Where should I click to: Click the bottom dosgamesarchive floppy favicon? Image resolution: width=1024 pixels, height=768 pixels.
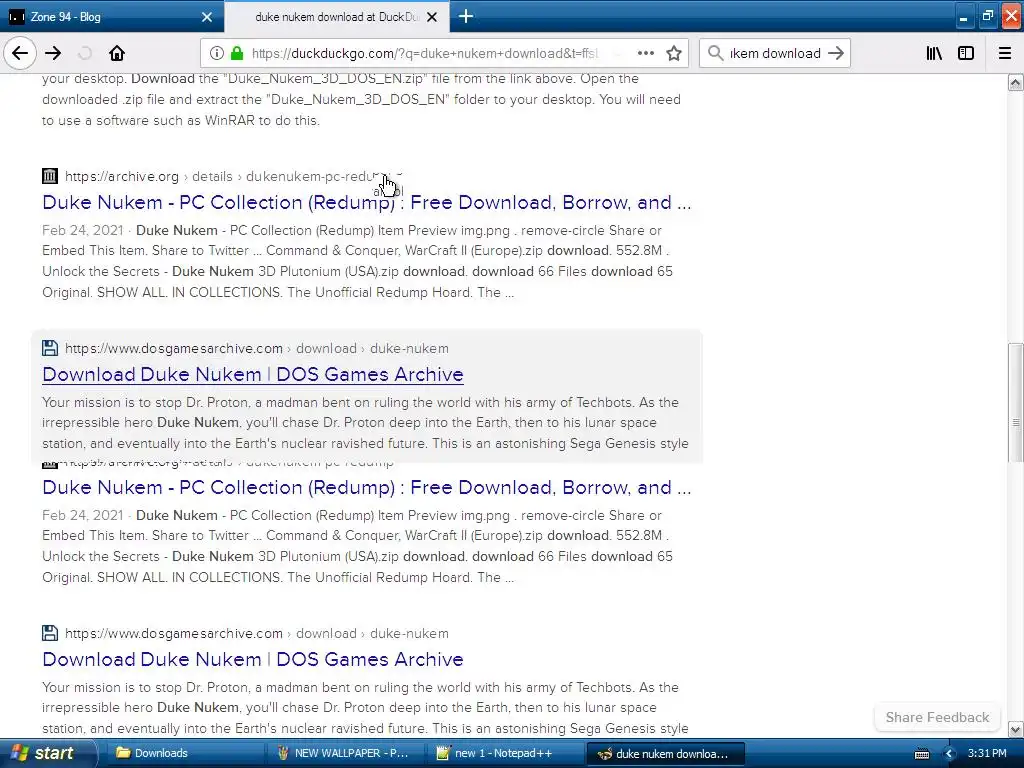(x=50, y=633)
